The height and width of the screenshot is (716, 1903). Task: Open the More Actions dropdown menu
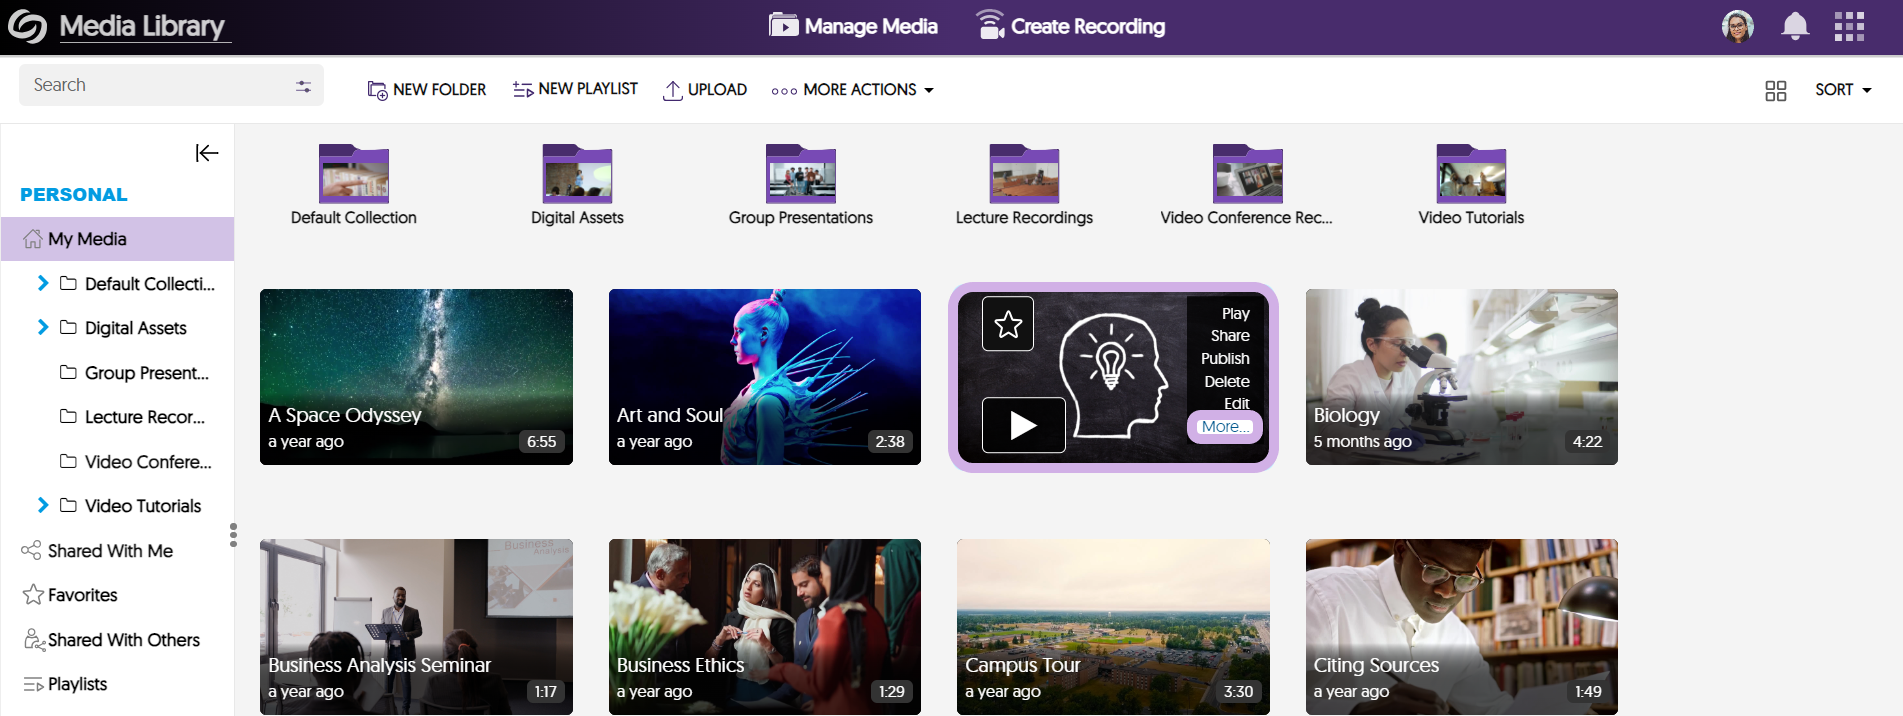[x=852, y=90]
